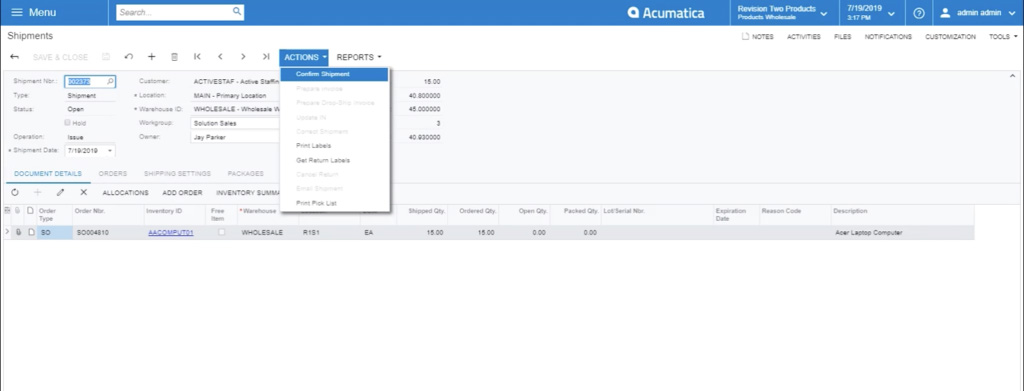
Task: Switch to the ORDERS tab
Action: pos(113,174)
